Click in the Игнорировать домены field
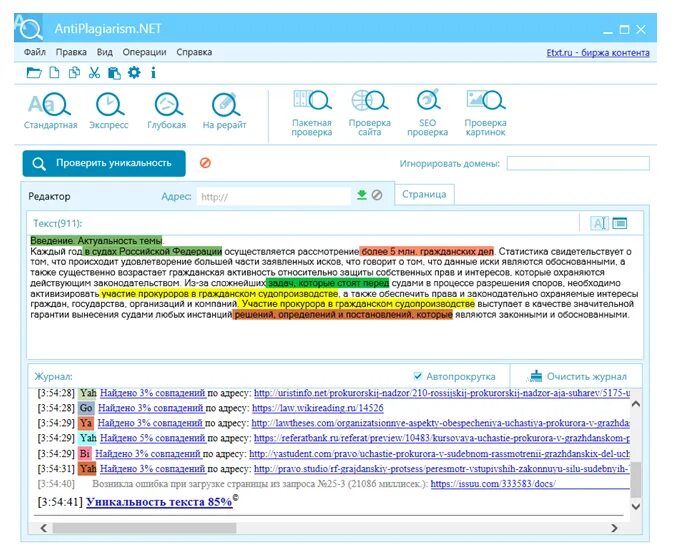The height and width of the screenshot is (556, 691). coord(578,163)
